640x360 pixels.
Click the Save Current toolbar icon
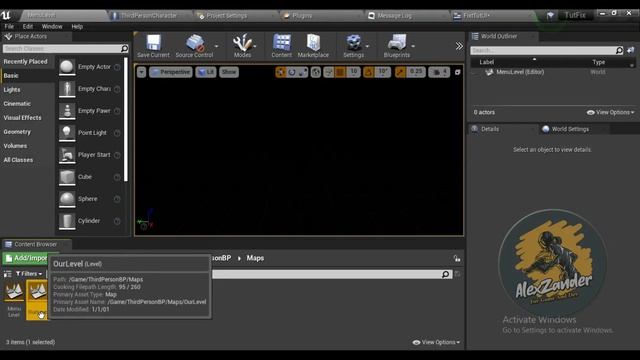coord(153,46)
